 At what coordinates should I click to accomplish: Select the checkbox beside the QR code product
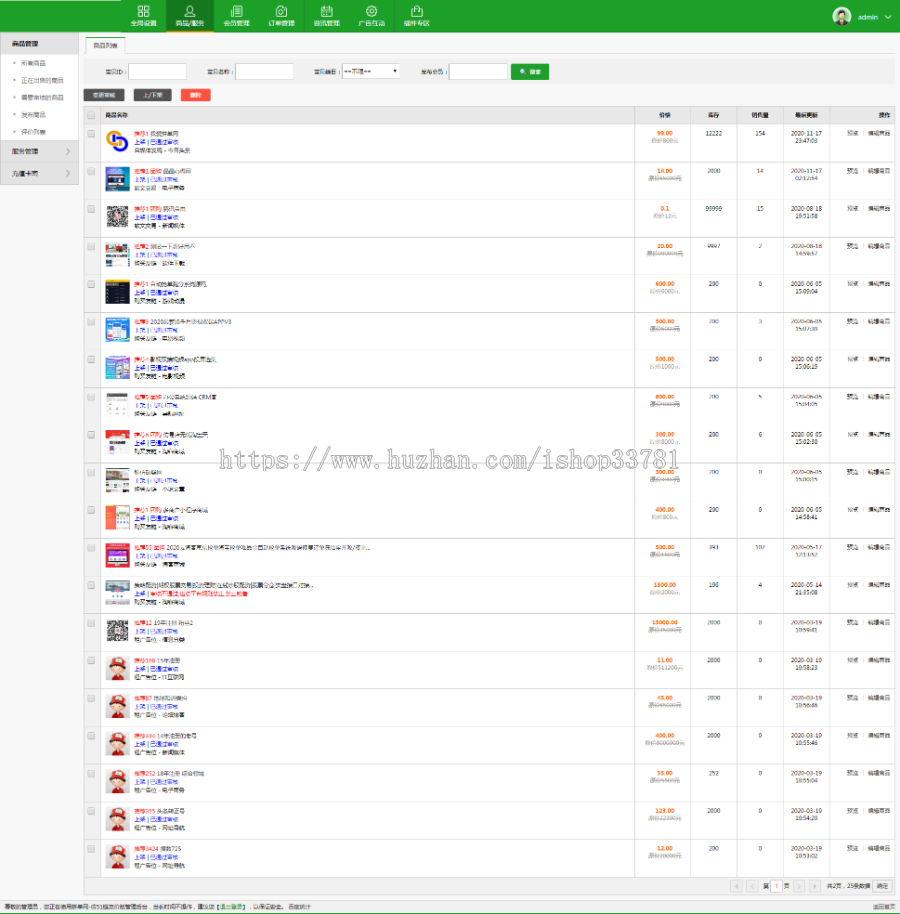(91, 209)
